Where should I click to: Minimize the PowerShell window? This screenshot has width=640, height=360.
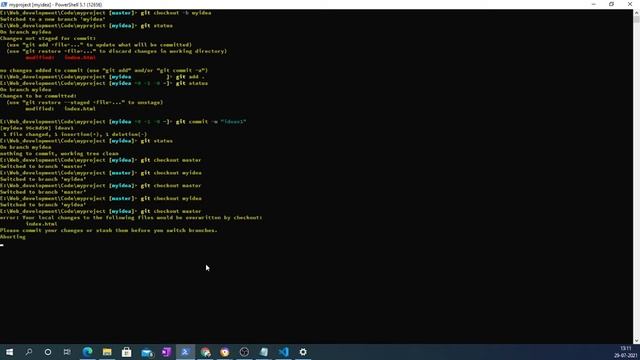[x=593, y=4]
